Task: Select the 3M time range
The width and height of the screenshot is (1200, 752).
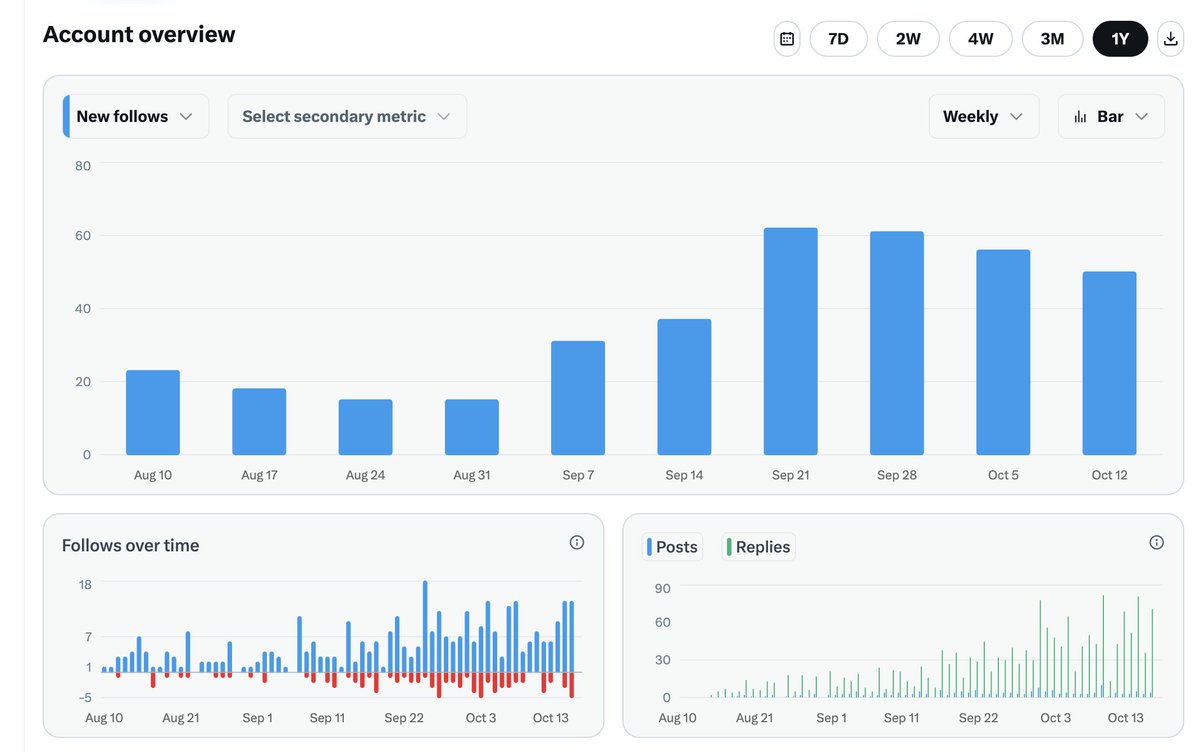Action: coord(1052,39)
